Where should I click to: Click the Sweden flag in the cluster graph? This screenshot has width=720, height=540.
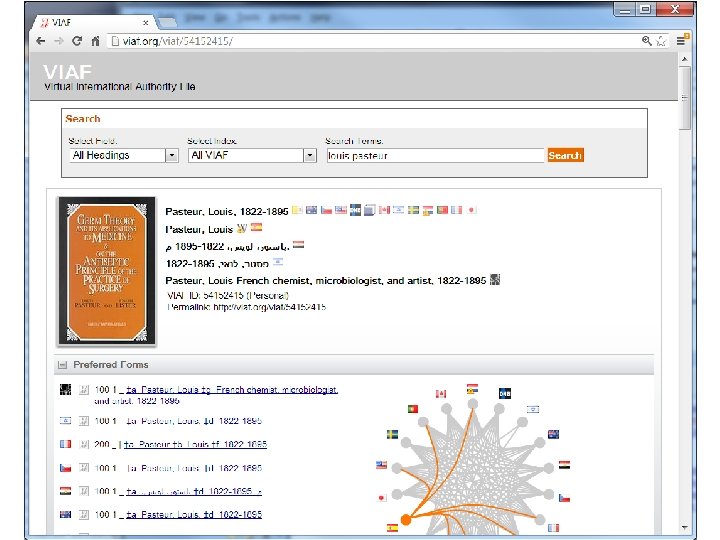coord(392,434)
